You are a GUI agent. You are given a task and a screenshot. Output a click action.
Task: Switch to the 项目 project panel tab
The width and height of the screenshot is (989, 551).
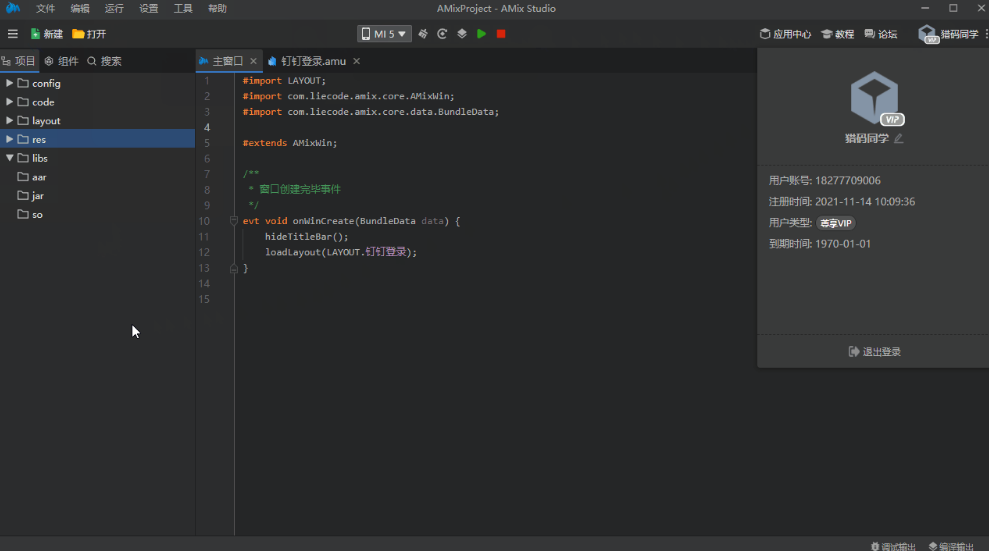coord(19,61)
